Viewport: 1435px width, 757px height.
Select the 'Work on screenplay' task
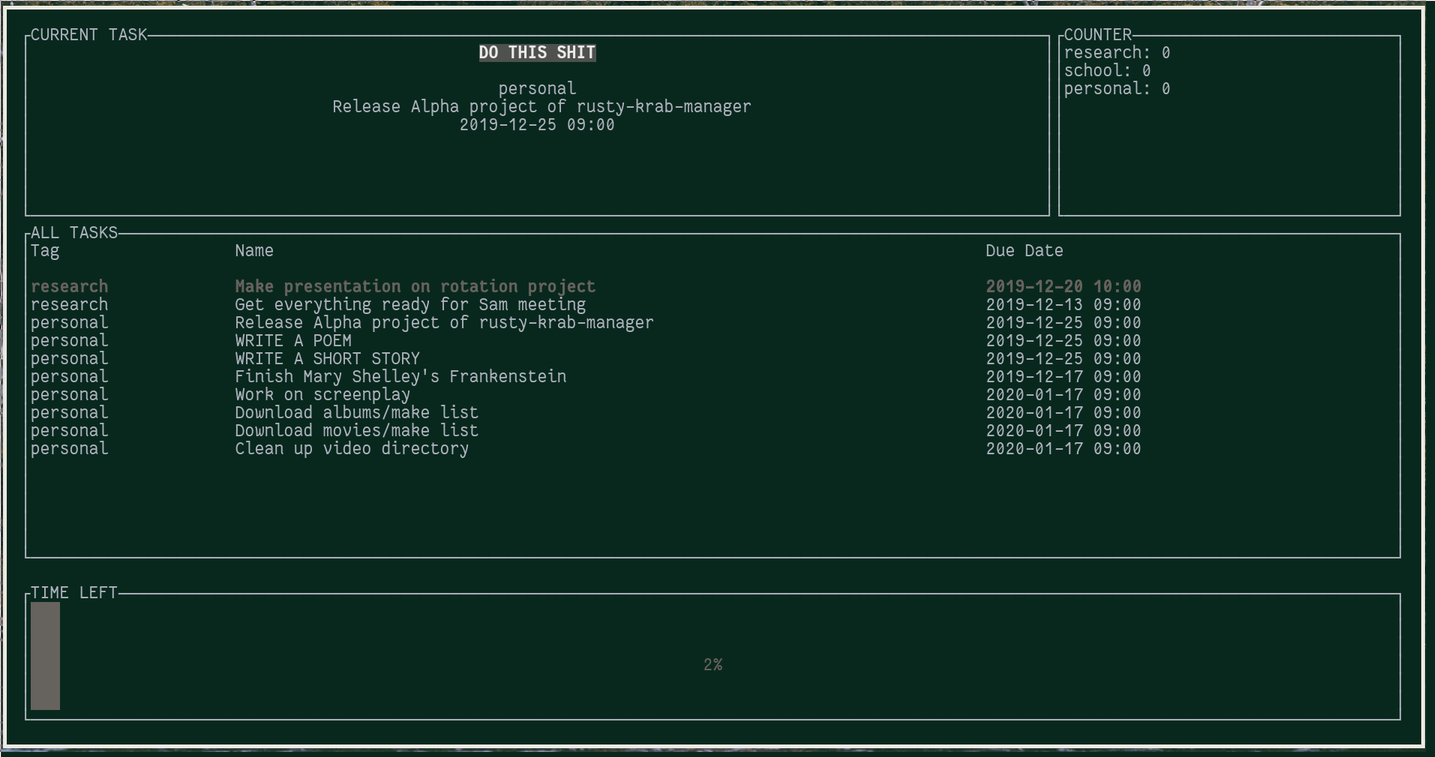[586, 395]
